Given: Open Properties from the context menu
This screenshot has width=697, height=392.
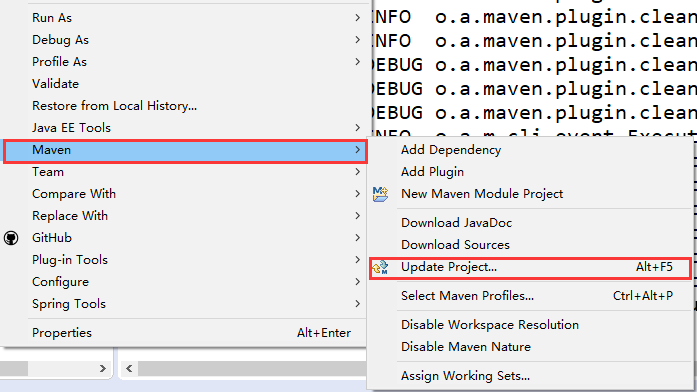Looking at the screenshot, I should [184, 333].
